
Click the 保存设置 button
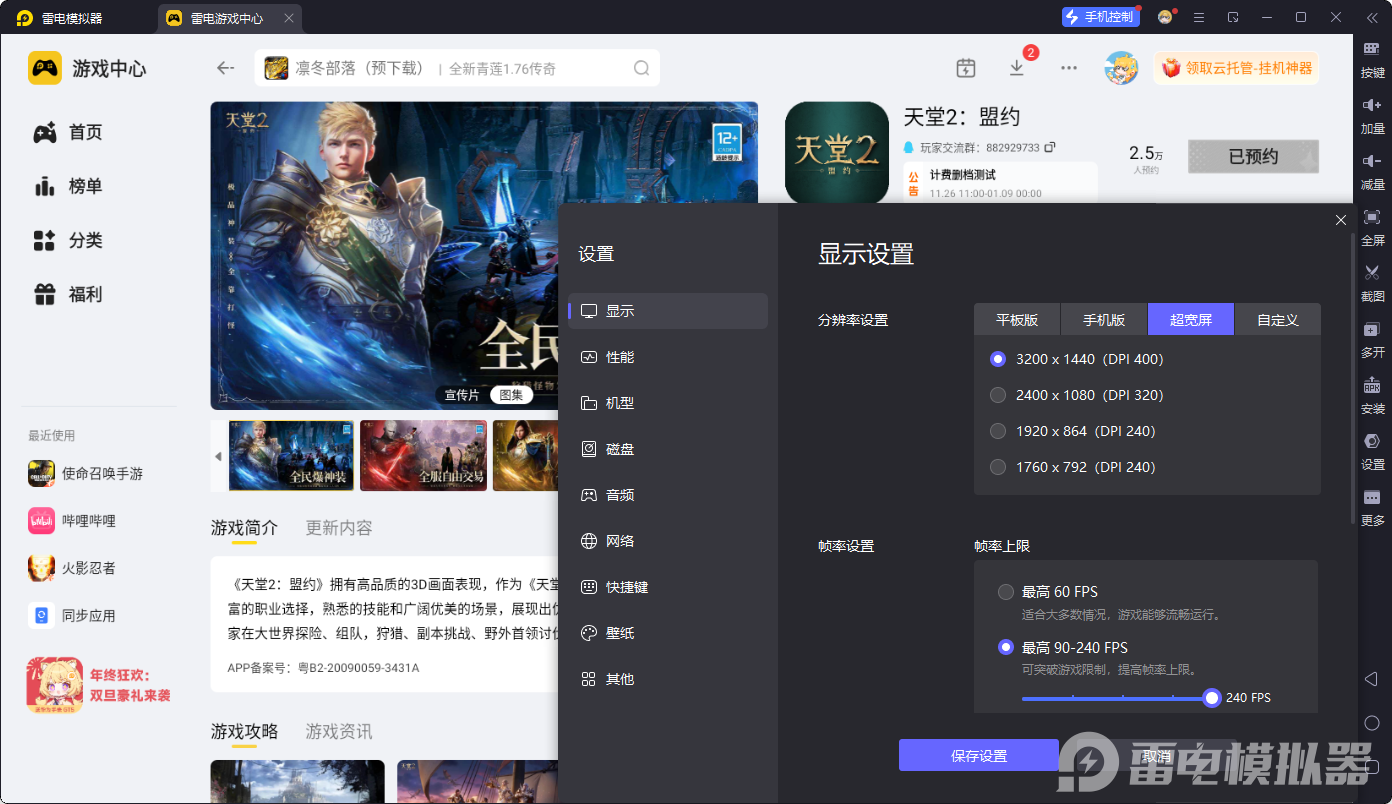point(979,755)
